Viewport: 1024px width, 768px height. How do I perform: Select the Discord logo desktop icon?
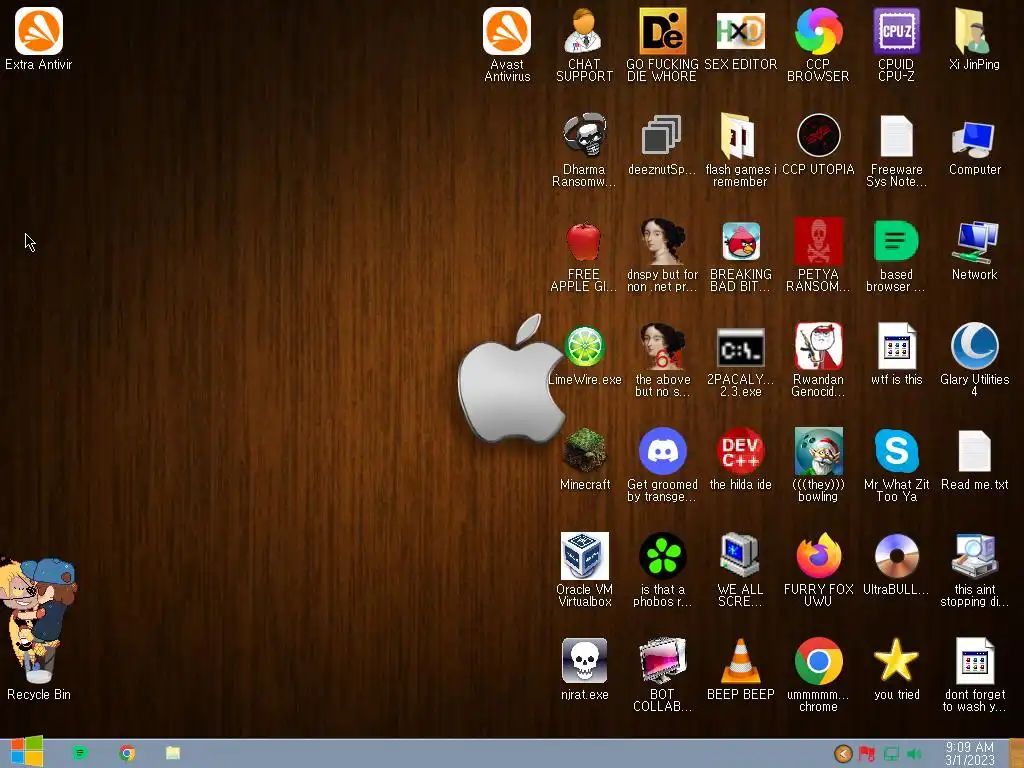tap(662, 451)
